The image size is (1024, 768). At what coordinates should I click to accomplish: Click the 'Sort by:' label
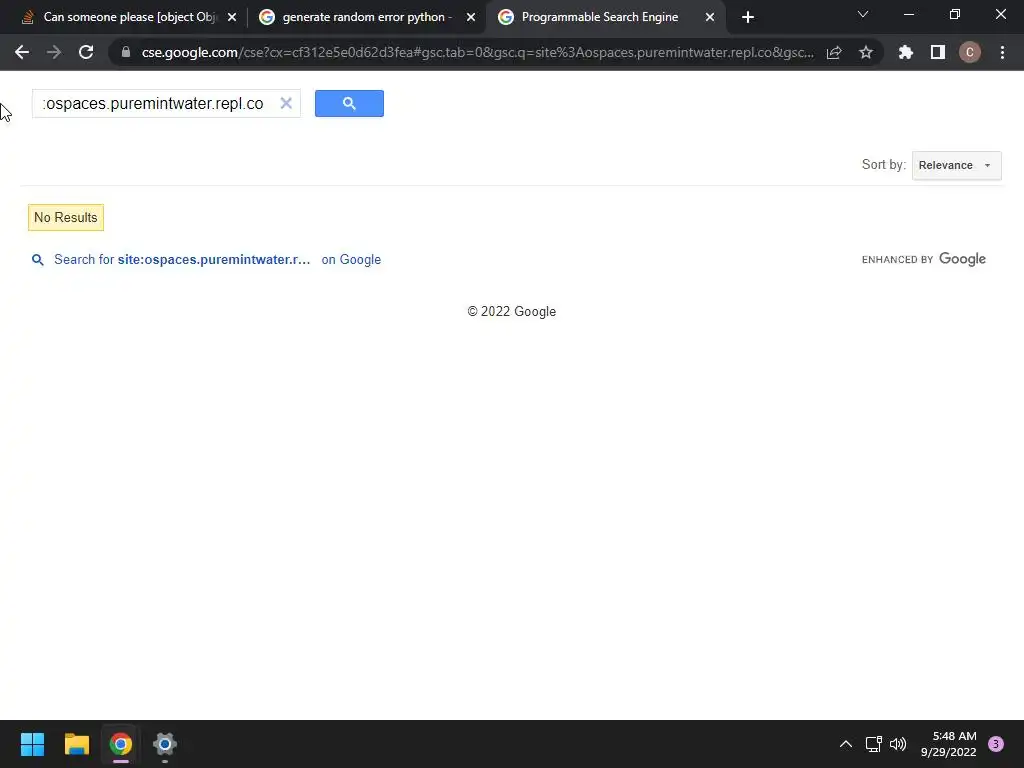click(884, 165)
